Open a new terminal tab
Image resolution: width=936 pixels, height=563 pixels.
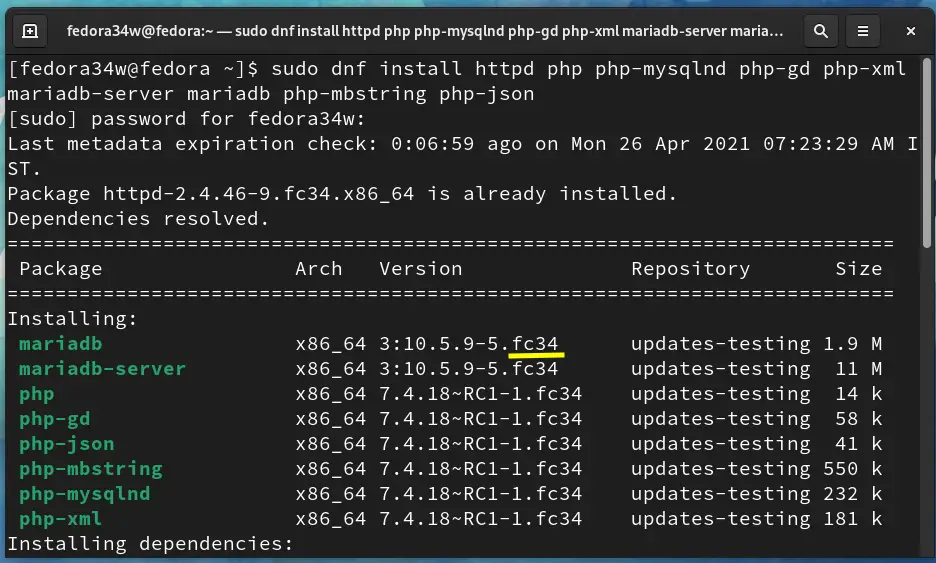click(x=30, y=31)
